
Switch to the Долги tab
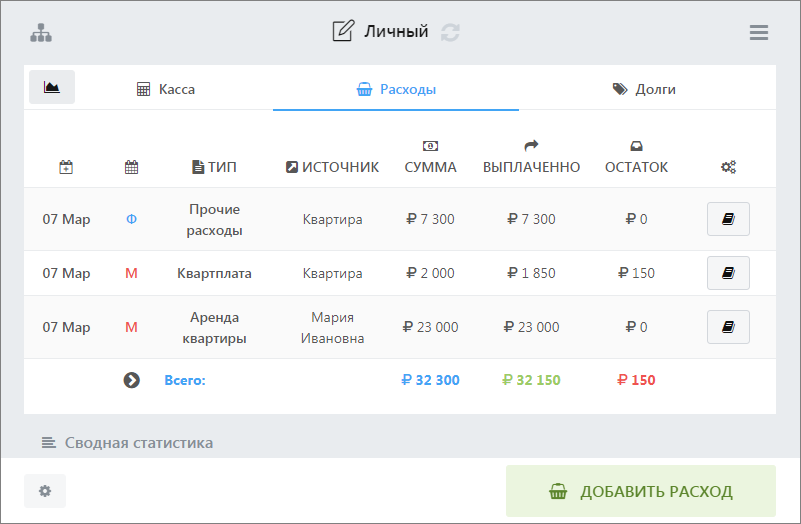644,89
